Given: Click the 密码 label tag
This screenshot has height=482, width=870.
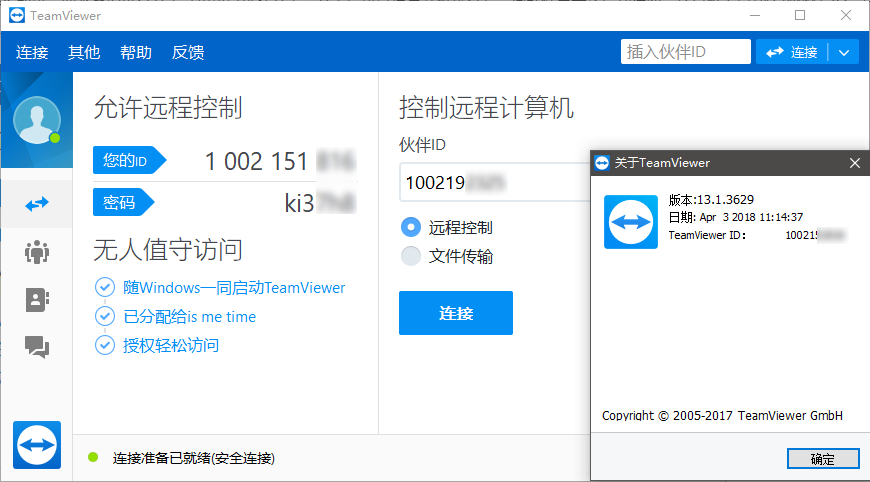Looking at the screenshot, I should click(123, 202).
